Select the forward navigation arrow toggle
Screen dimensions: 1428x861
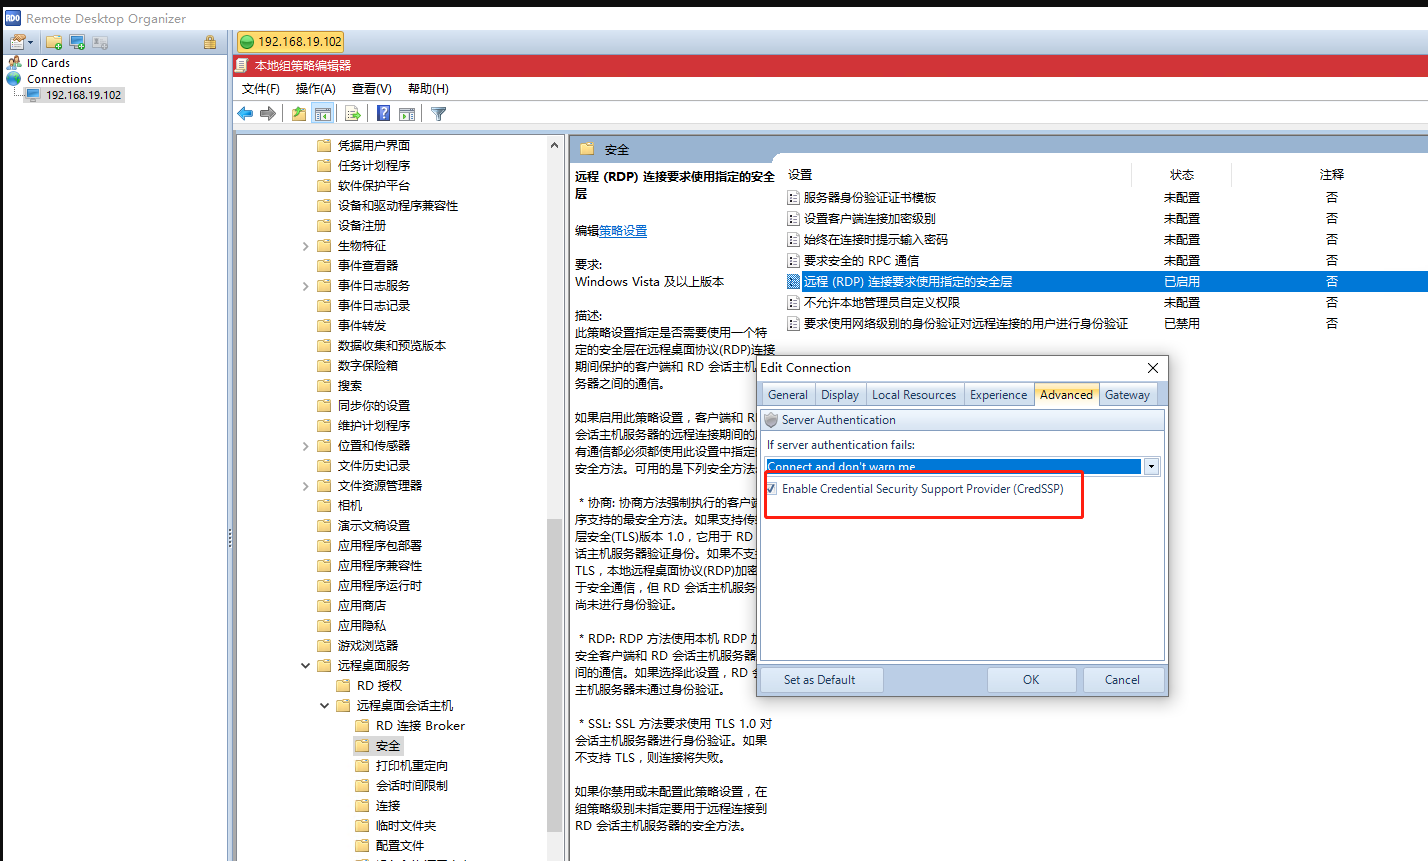[267, 113]
